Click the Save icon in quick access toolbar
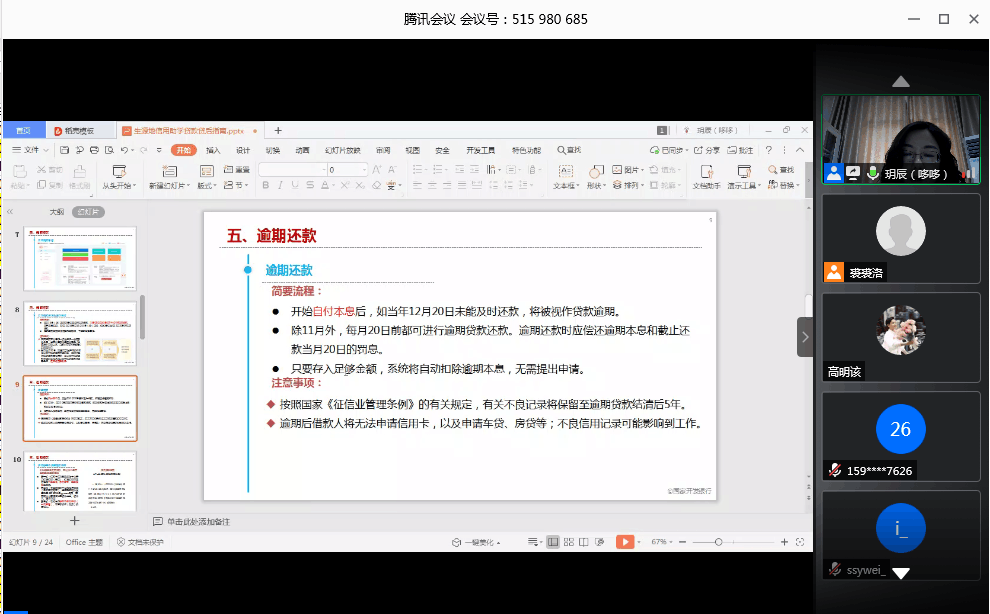Viewport: 990px width, 614px height. pos(64,150)
